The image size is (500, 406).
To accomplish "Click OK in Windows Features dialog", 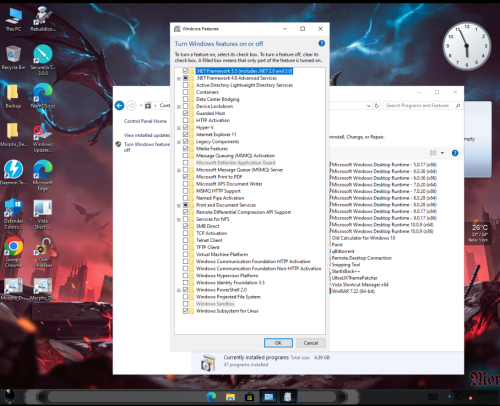I will 278,343.
